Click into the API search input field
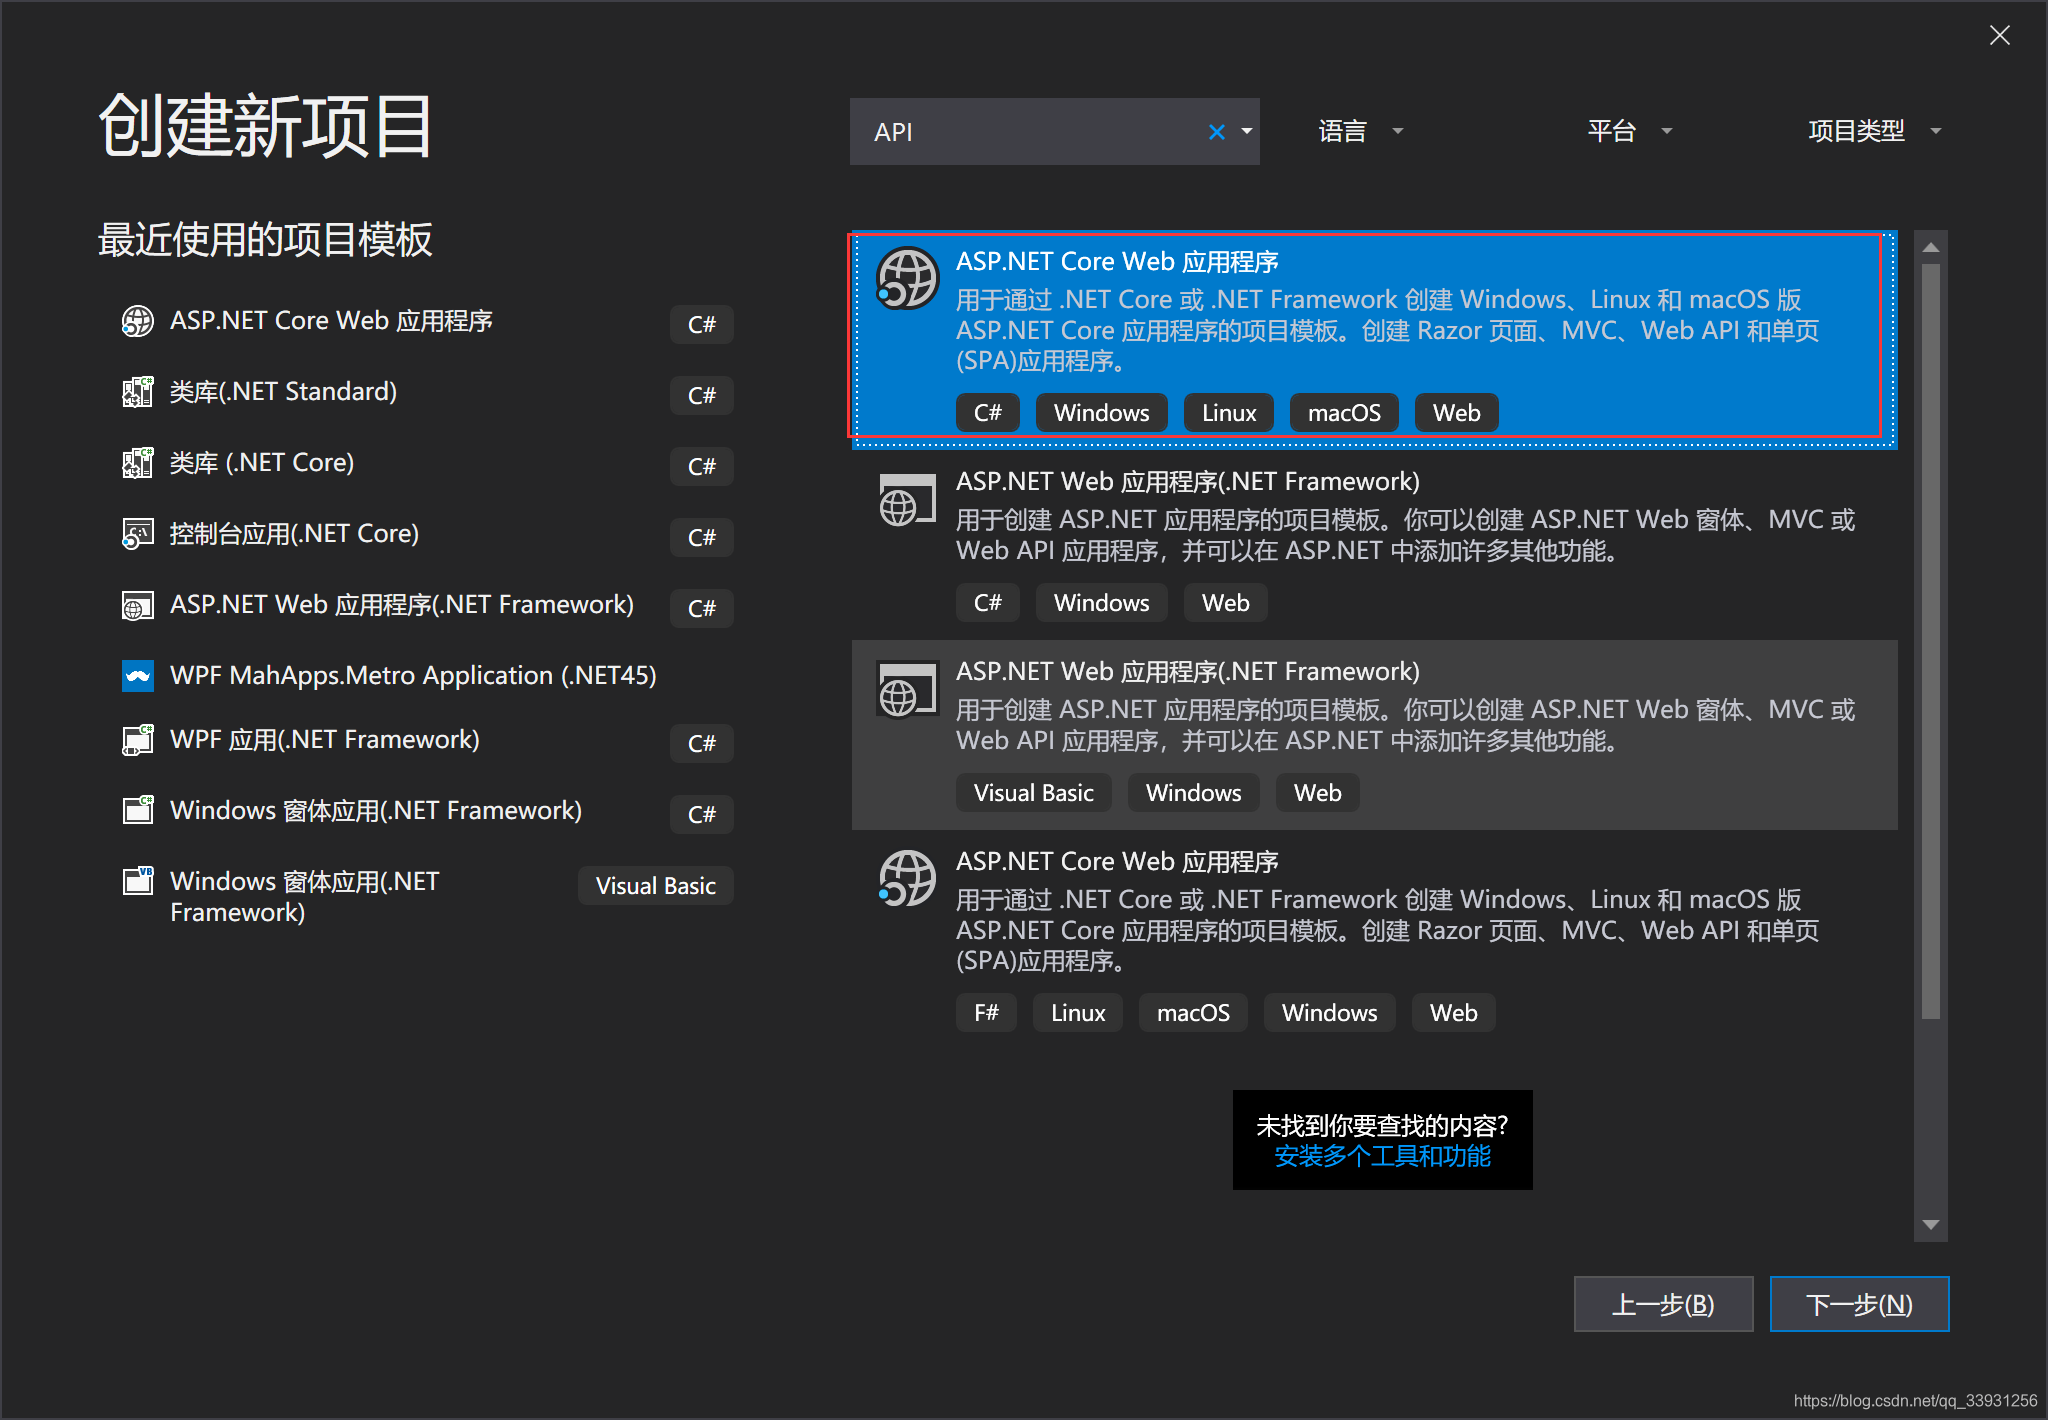The width and height of the screenshot is (2048, 1420). coord(1030,132)
